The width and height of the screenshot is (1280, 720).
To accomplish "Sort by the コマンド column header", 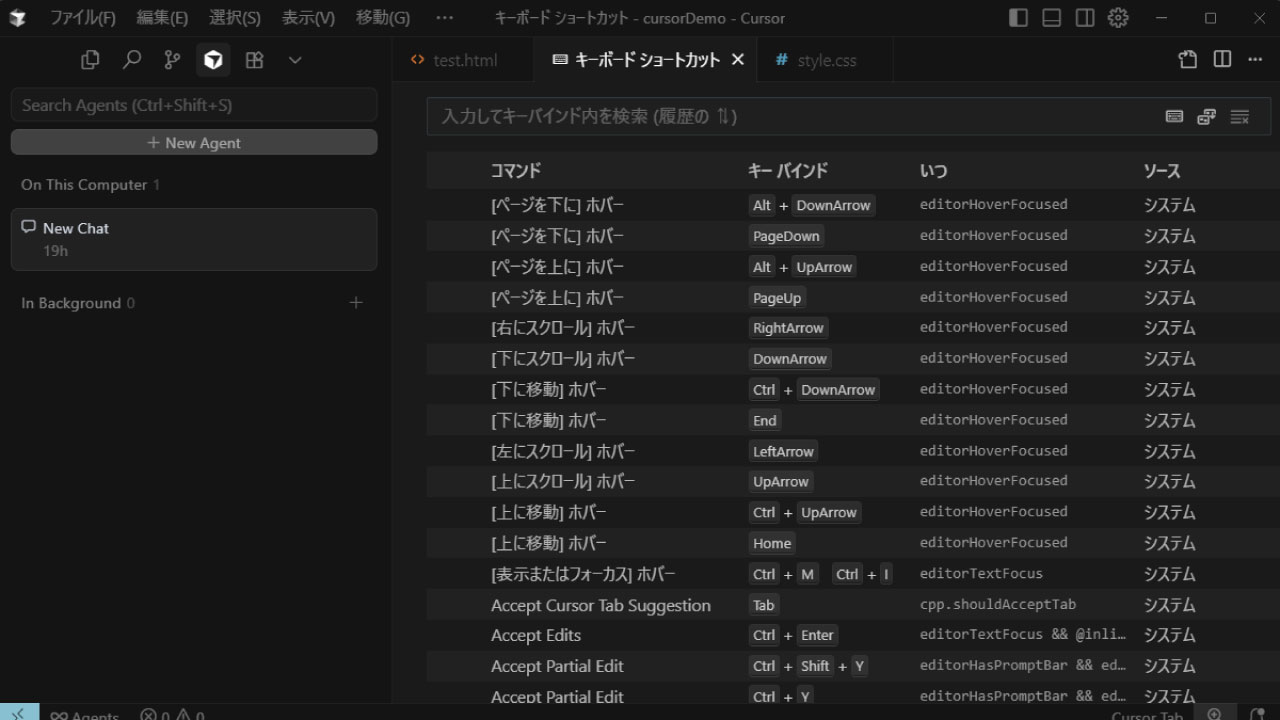I will 516,171.
